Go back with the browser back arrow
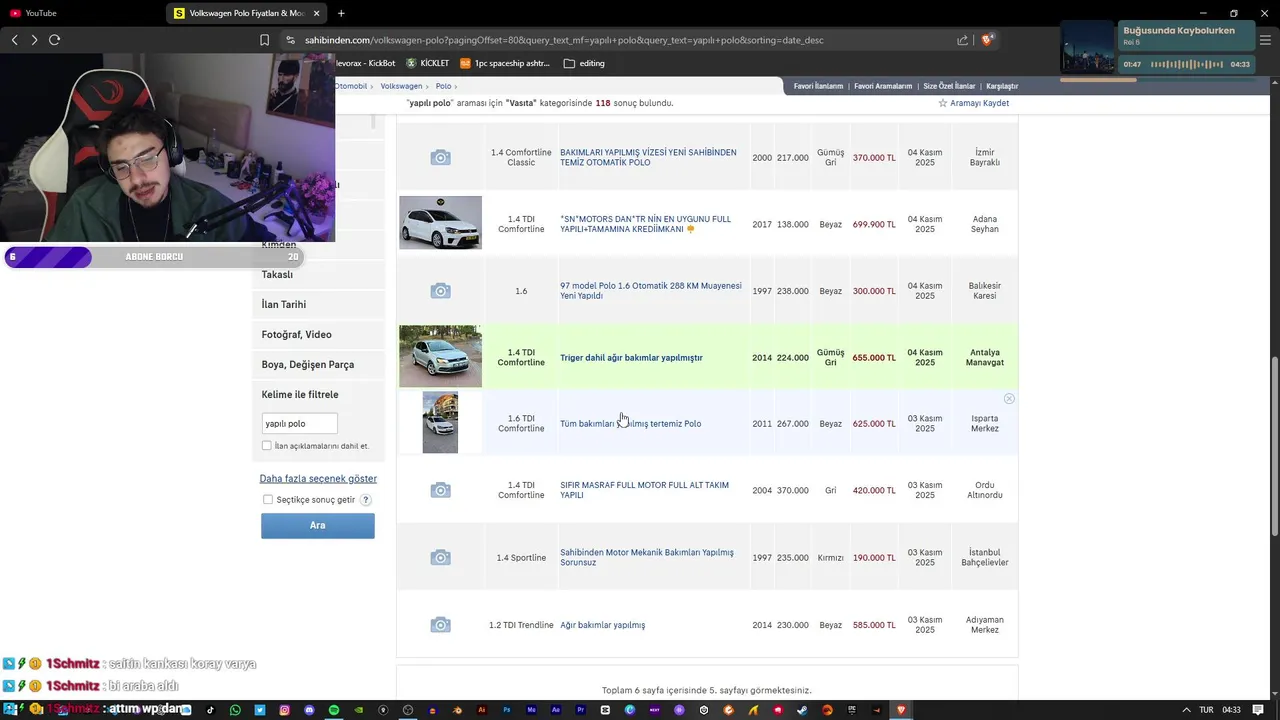Viewport: 1280px width, 720px height. click(14, 40)
